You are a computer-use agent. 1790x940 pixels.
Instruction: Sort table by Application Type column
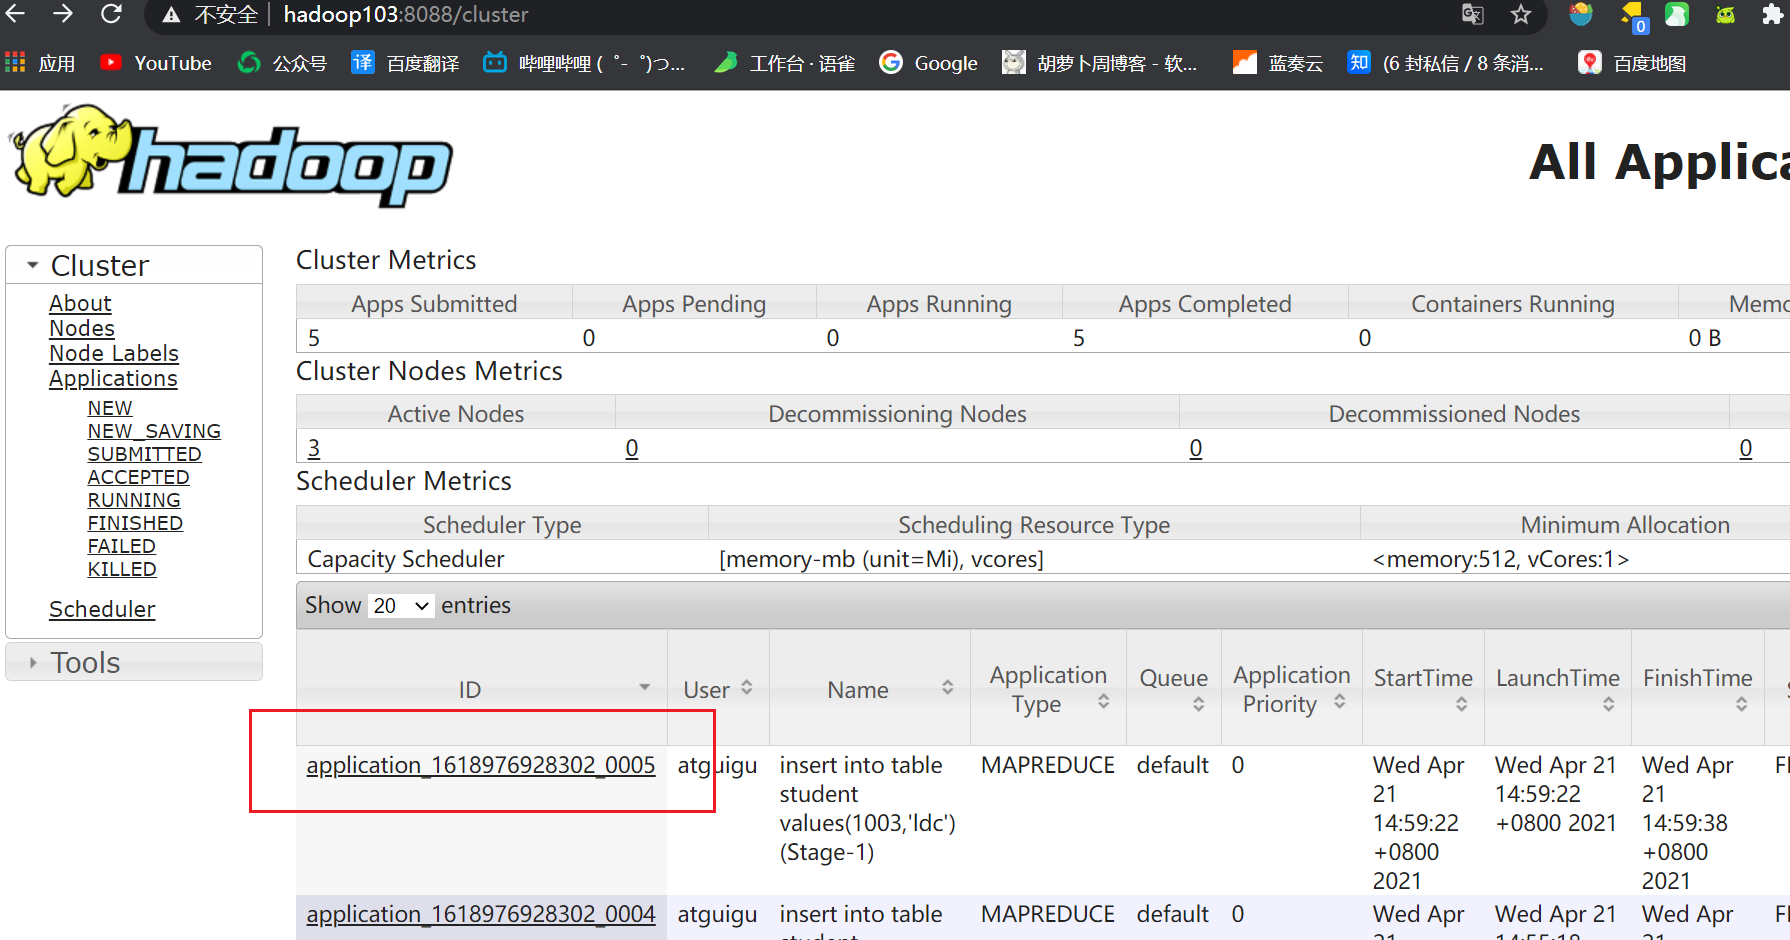point(1048,689)
